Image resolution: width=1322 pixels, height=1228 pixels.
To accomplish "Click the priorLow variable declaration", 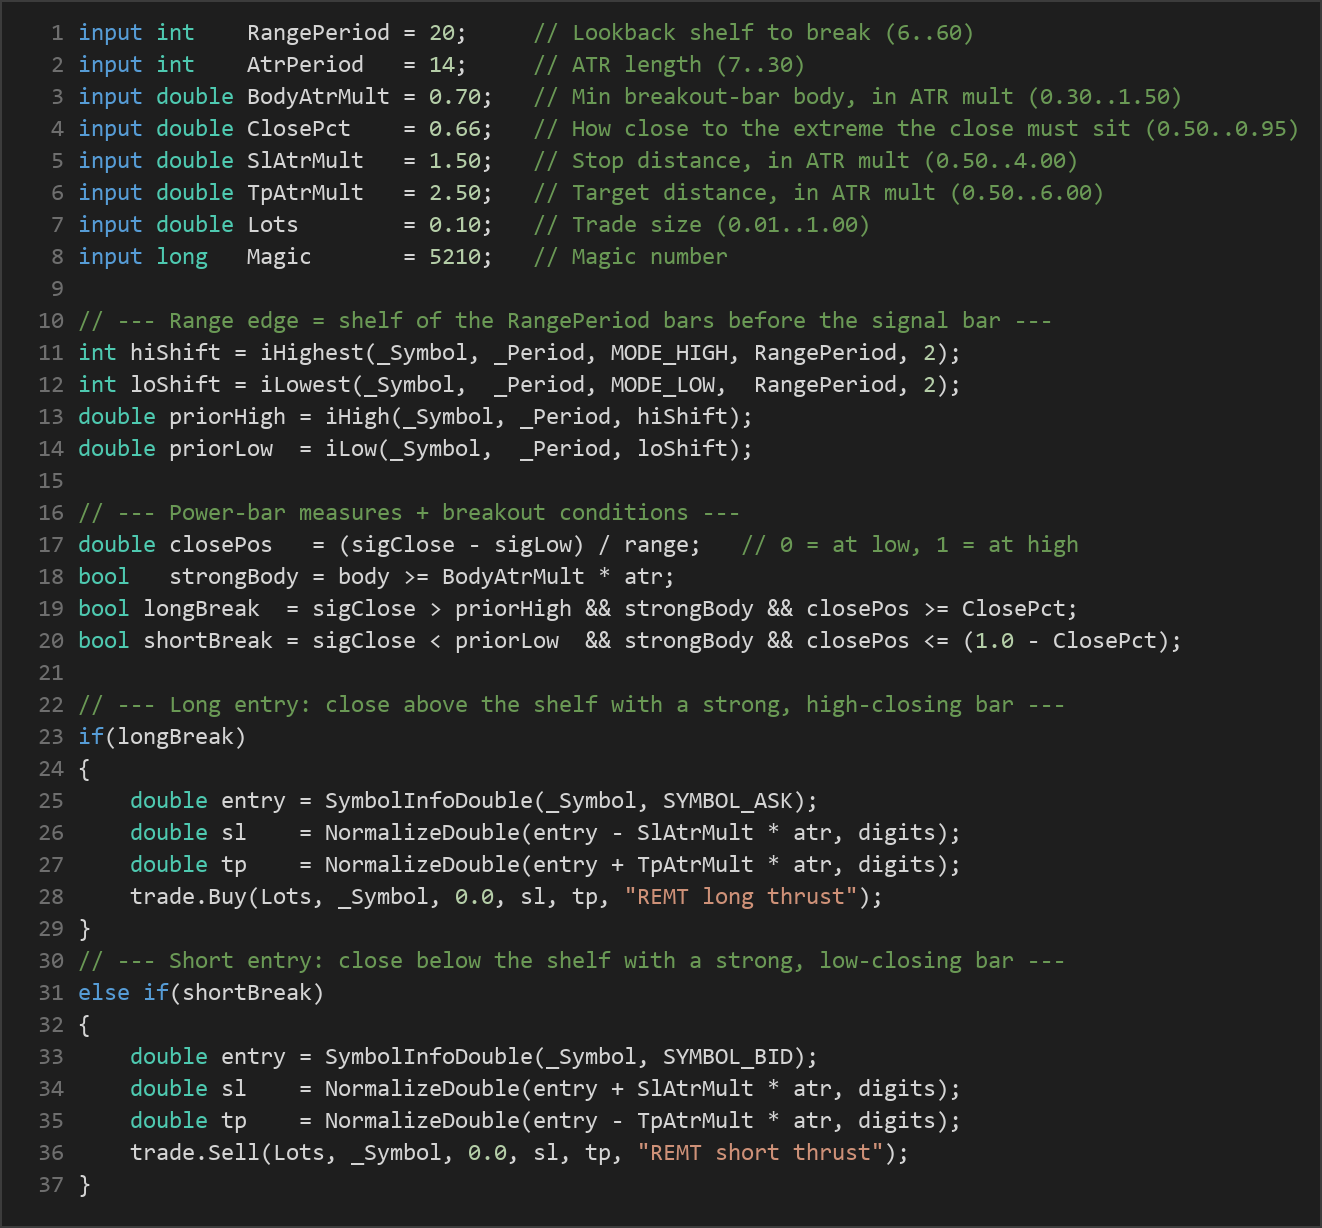I will click(221, 448).
